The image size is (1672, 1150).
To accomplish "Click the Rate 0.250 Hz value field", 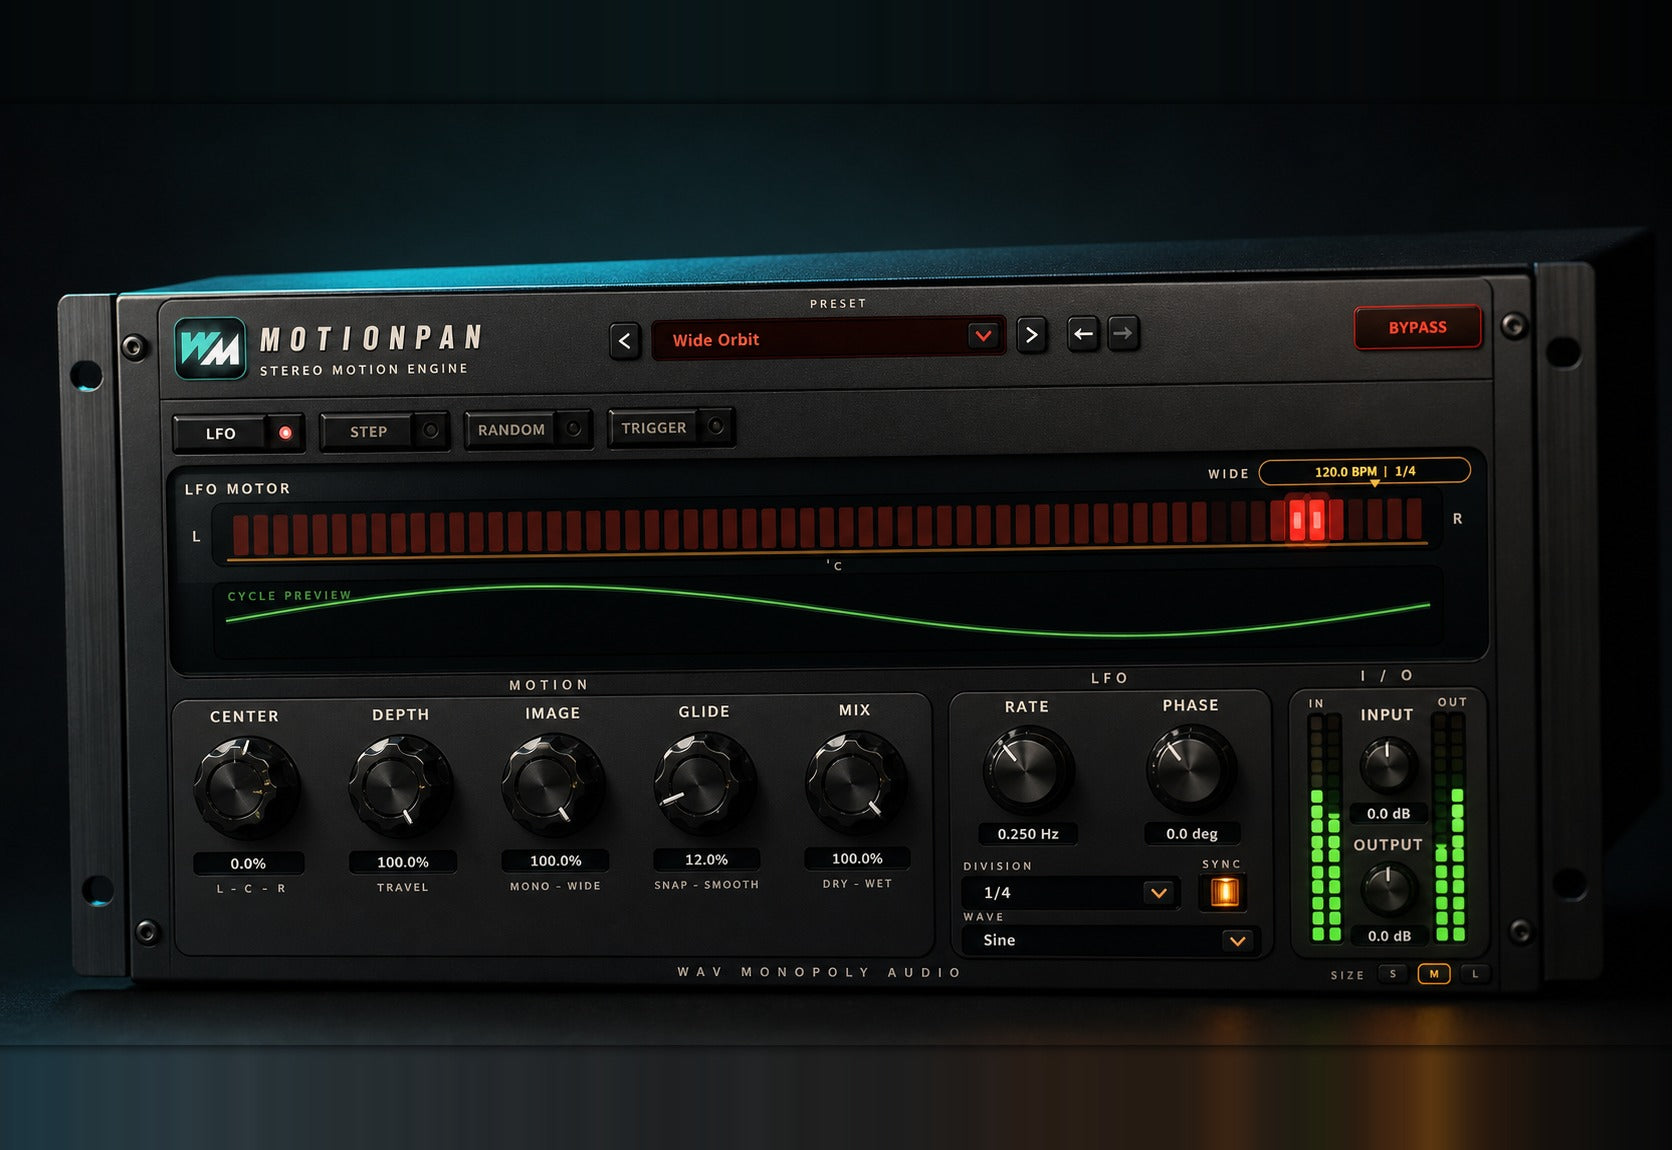I will [1028, 833].
